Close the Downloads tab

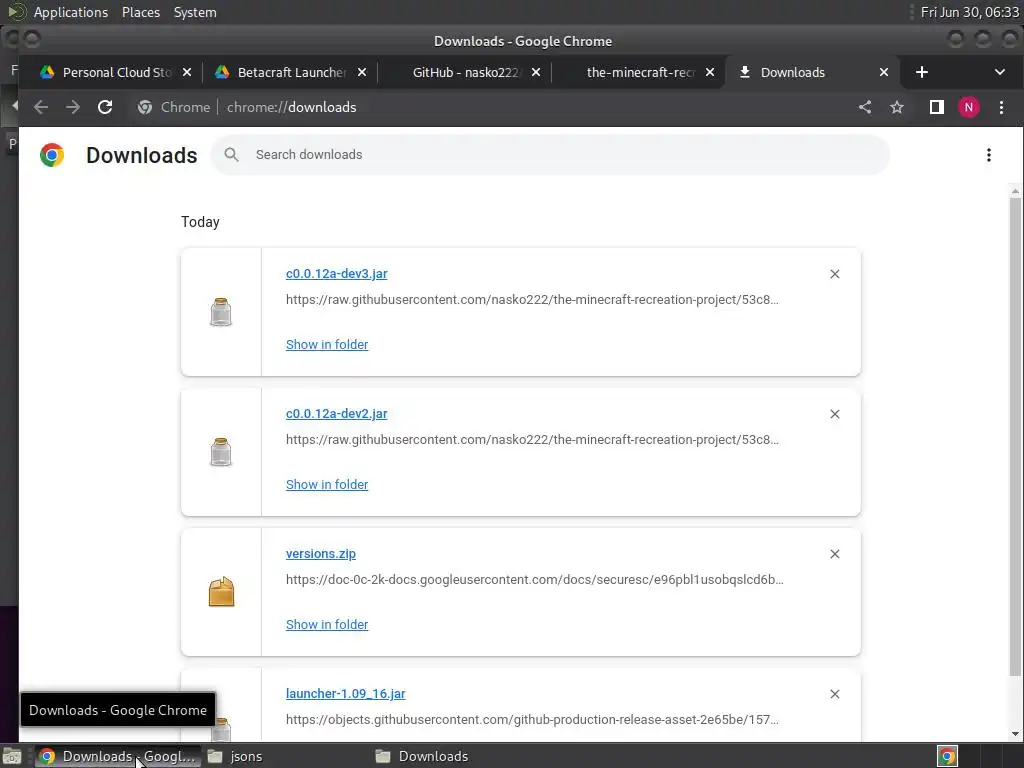[x=884, y=72]
